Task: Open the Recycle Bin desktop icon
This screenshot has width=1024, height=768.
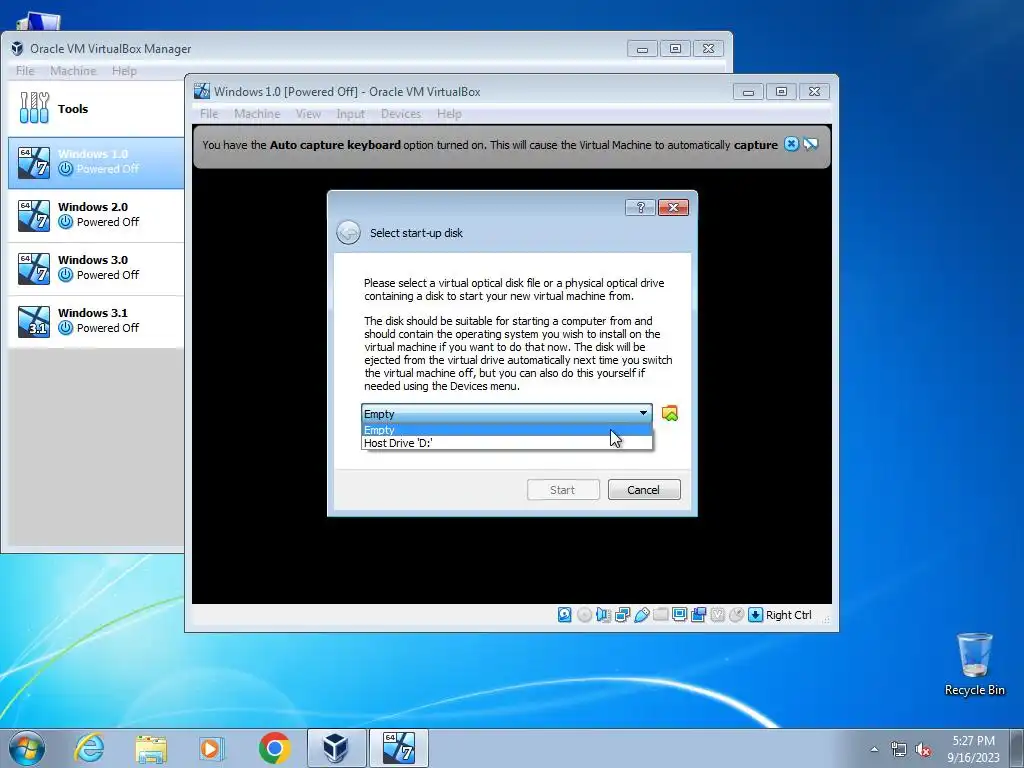Action: 974,664
